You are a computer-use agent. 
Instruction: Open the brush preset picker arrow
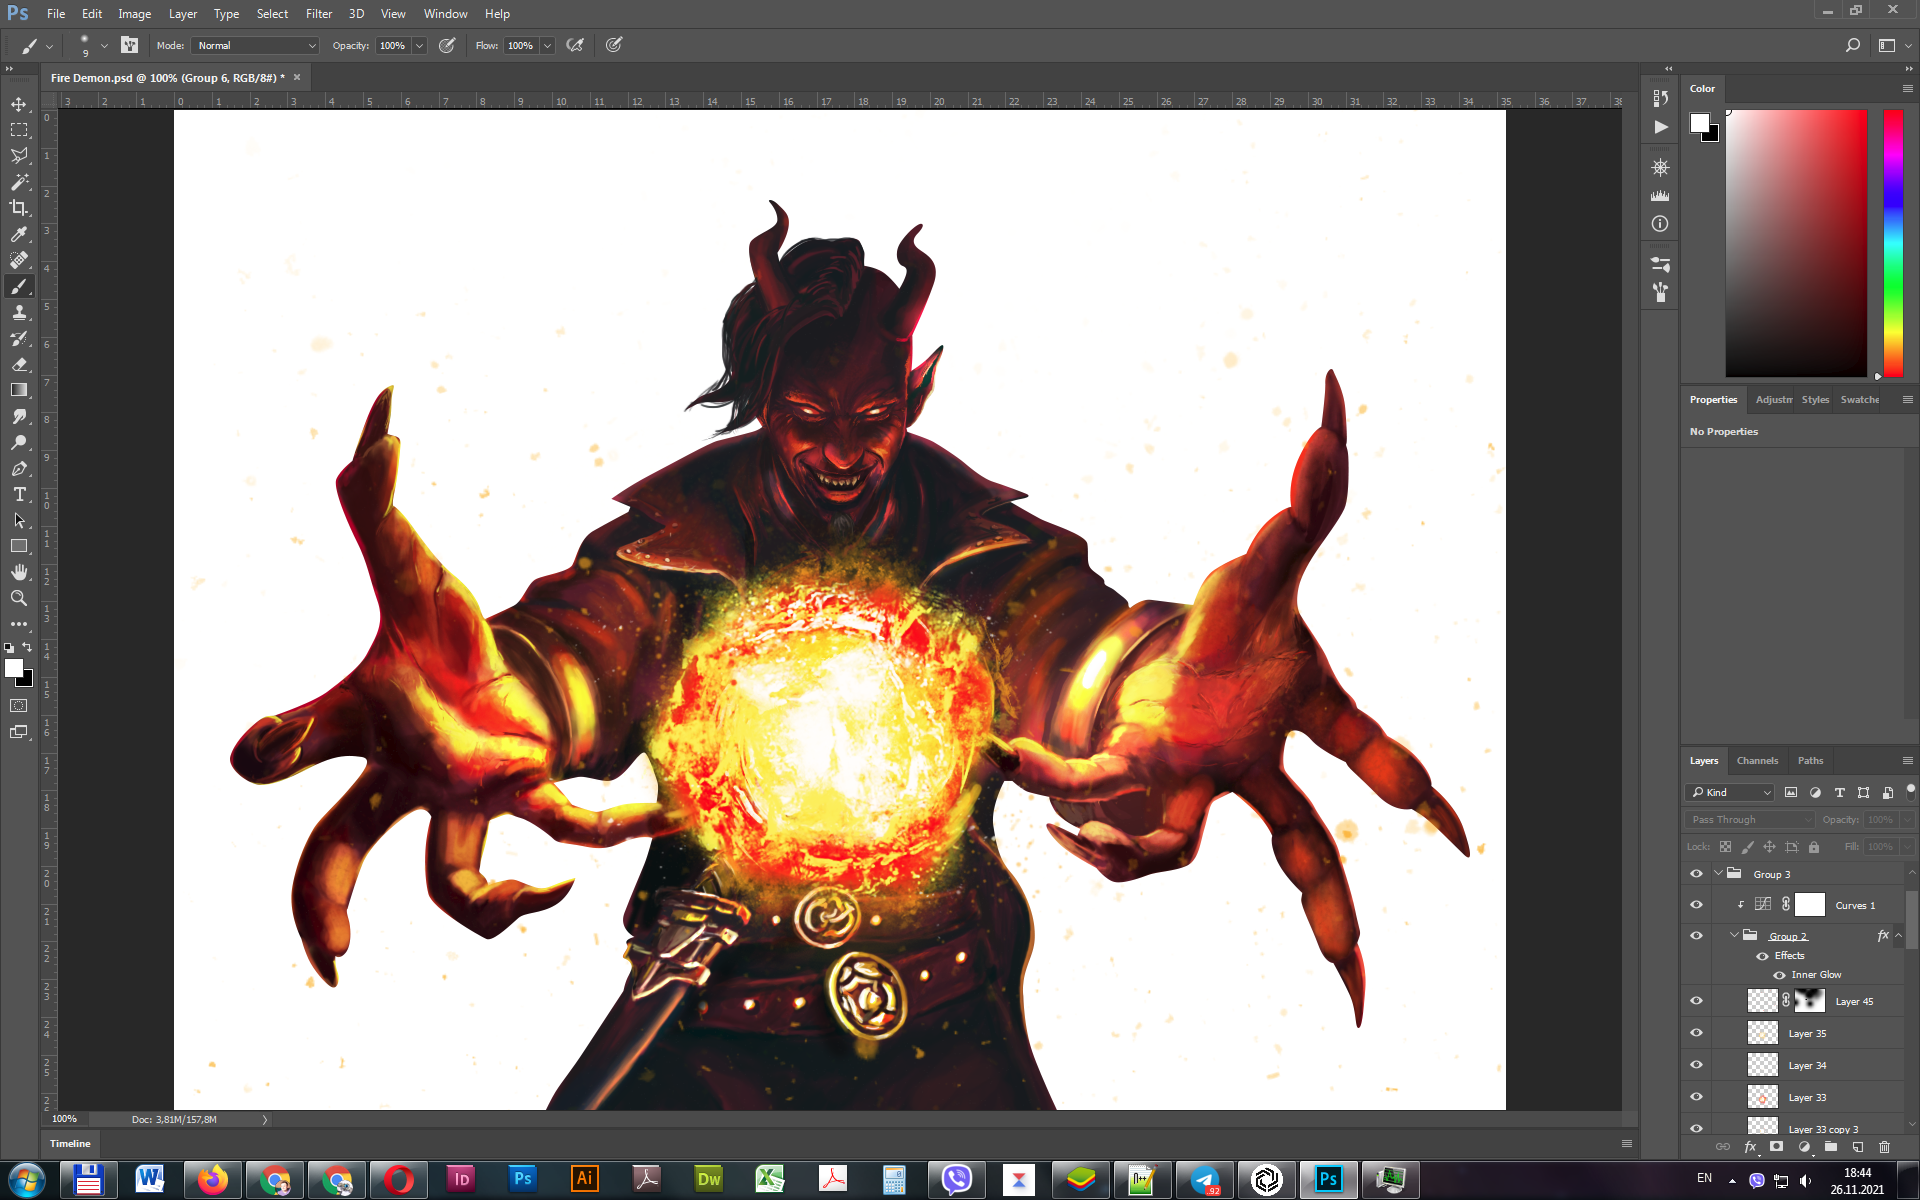(104, 45)
